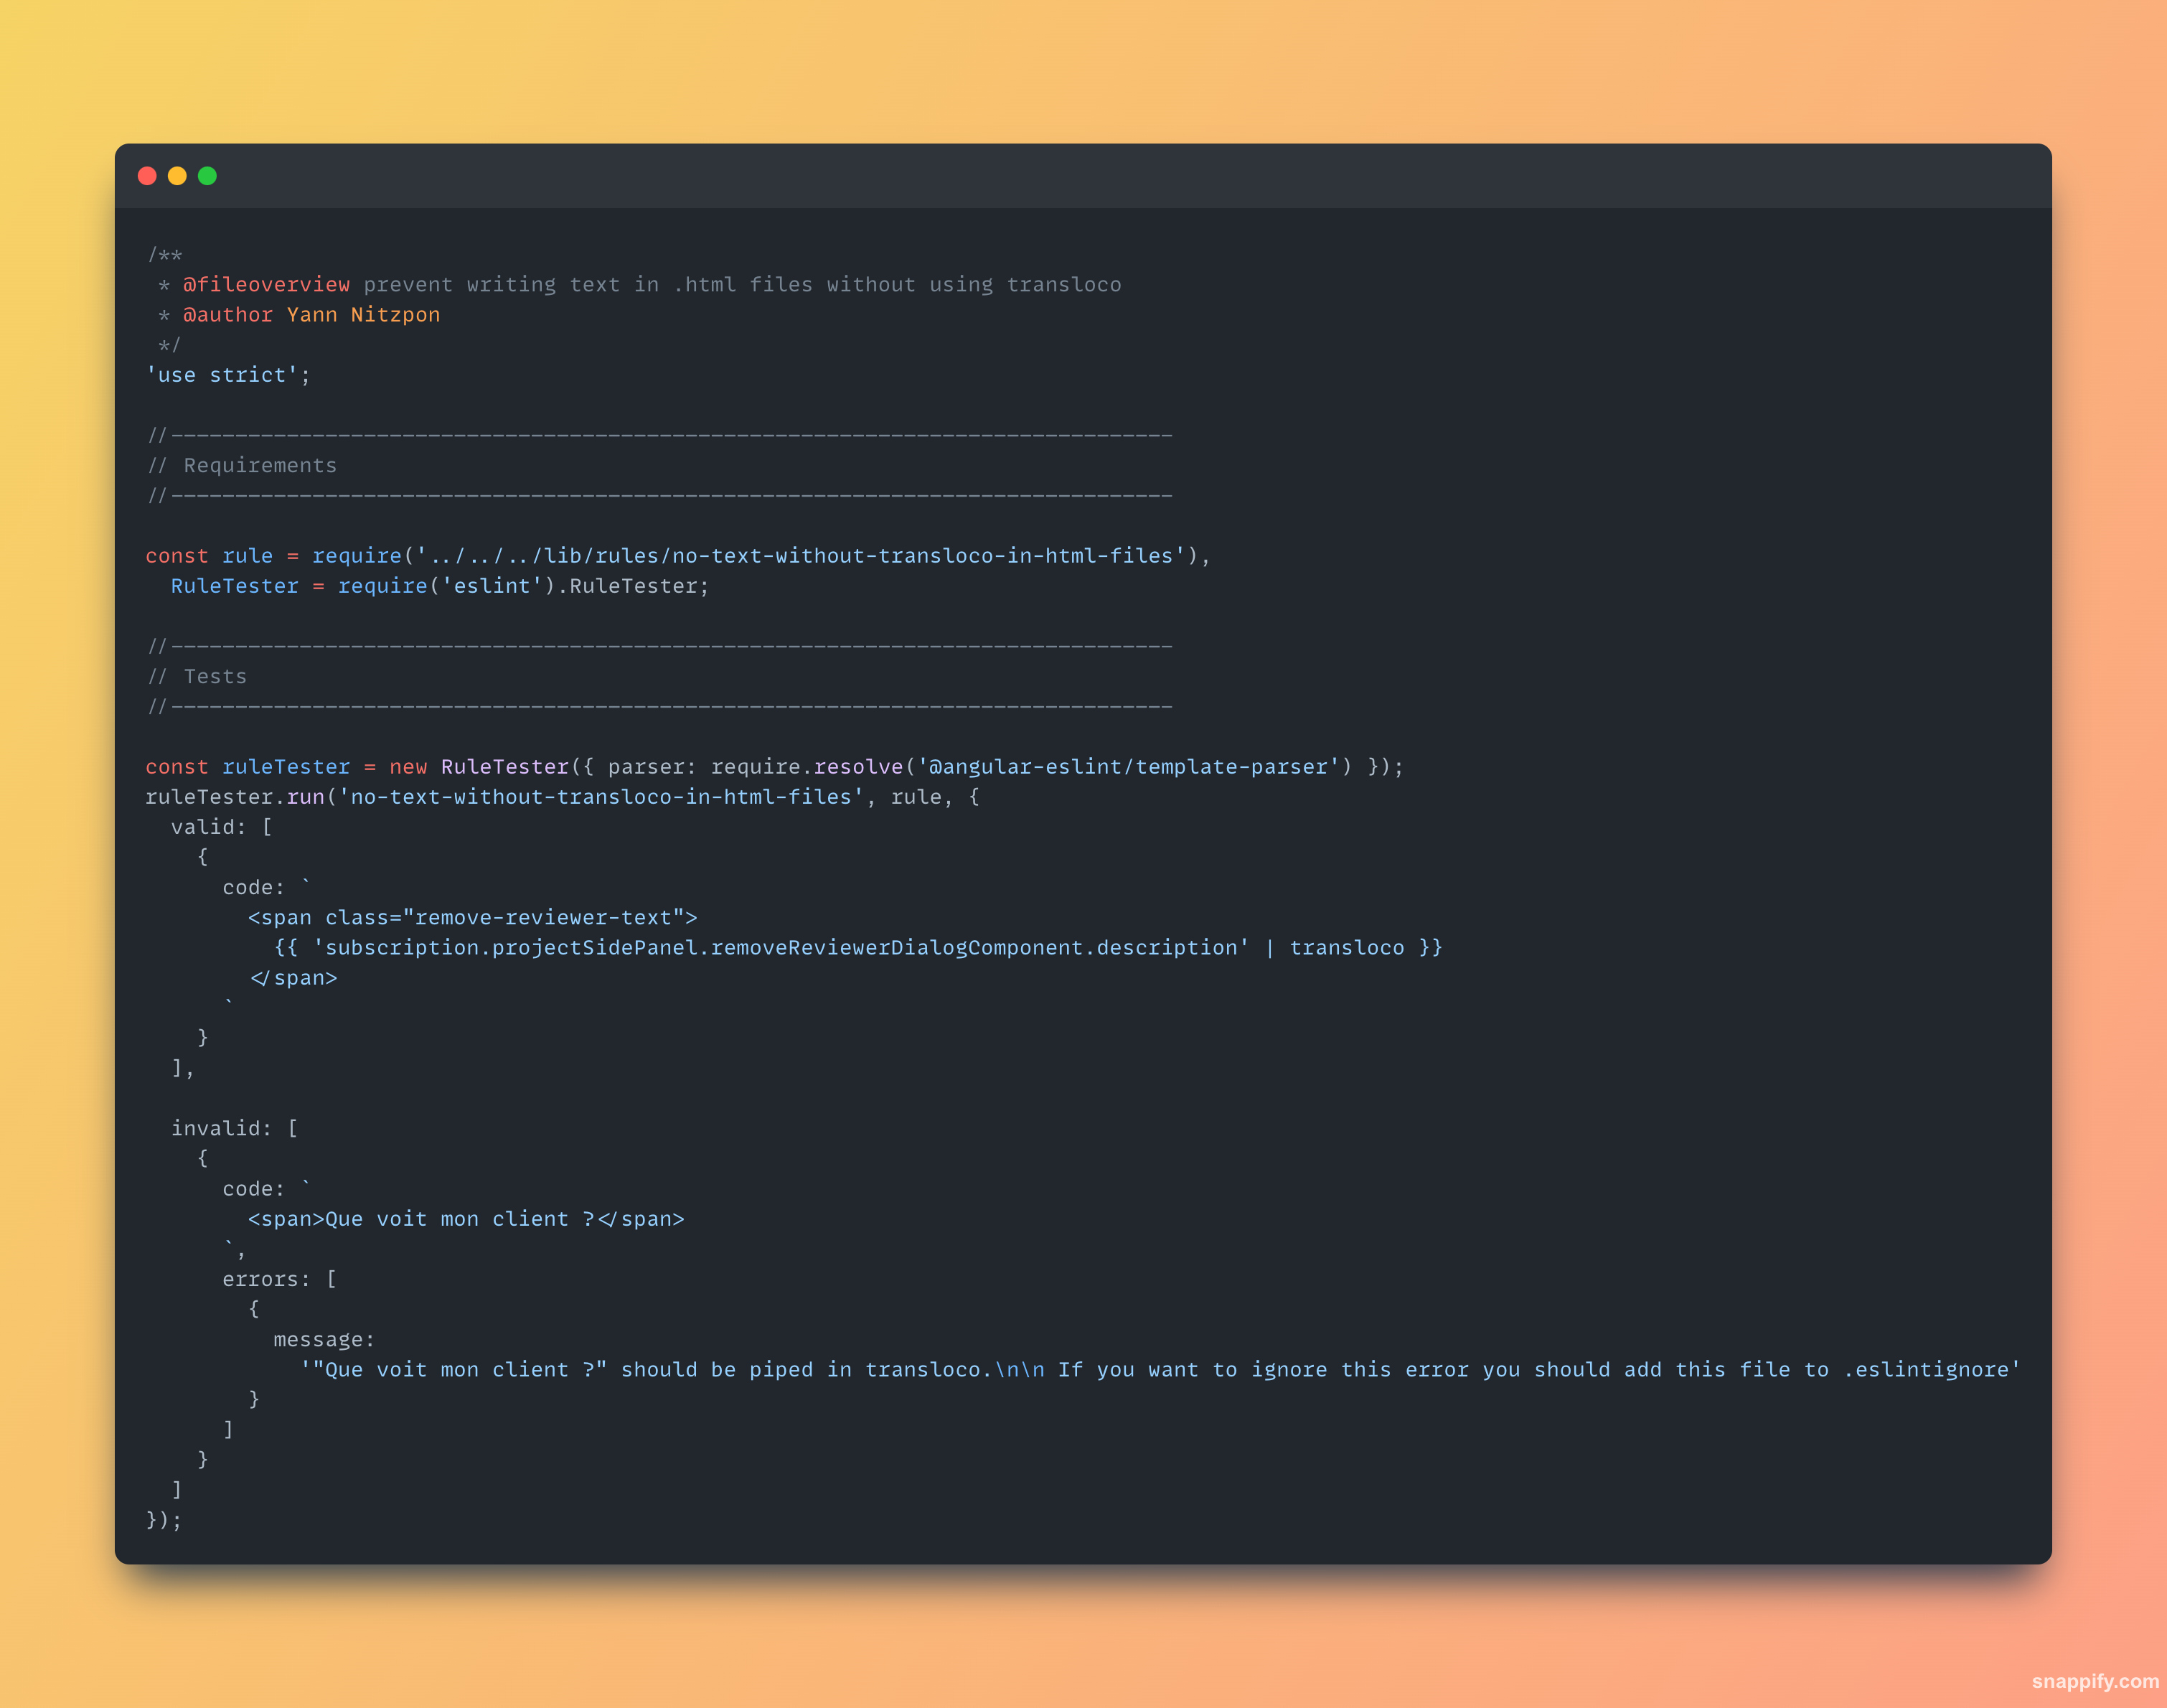2167x1708 pixels.
Task: Click the red close window dot
Action: 147,176
